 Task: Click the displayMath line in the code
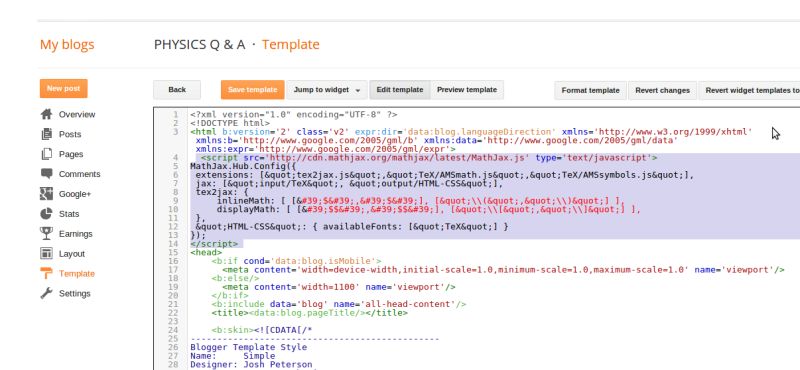[429, 209]
